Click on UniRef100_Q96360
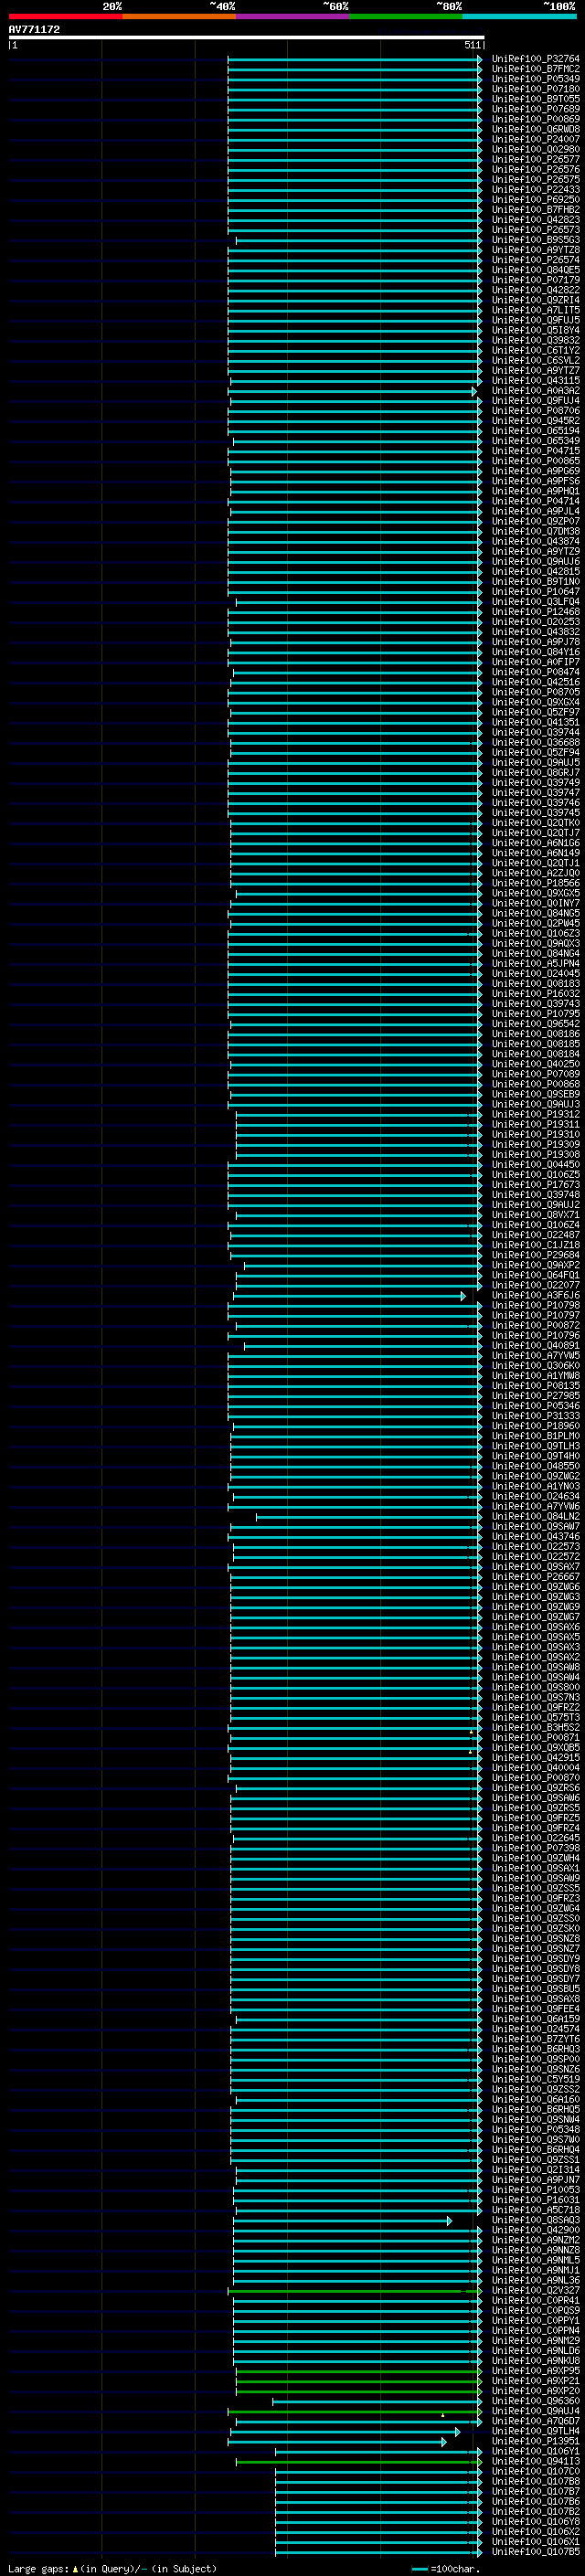Image resolution: width=585 pixels, height=2576 pixels. 536,2400
